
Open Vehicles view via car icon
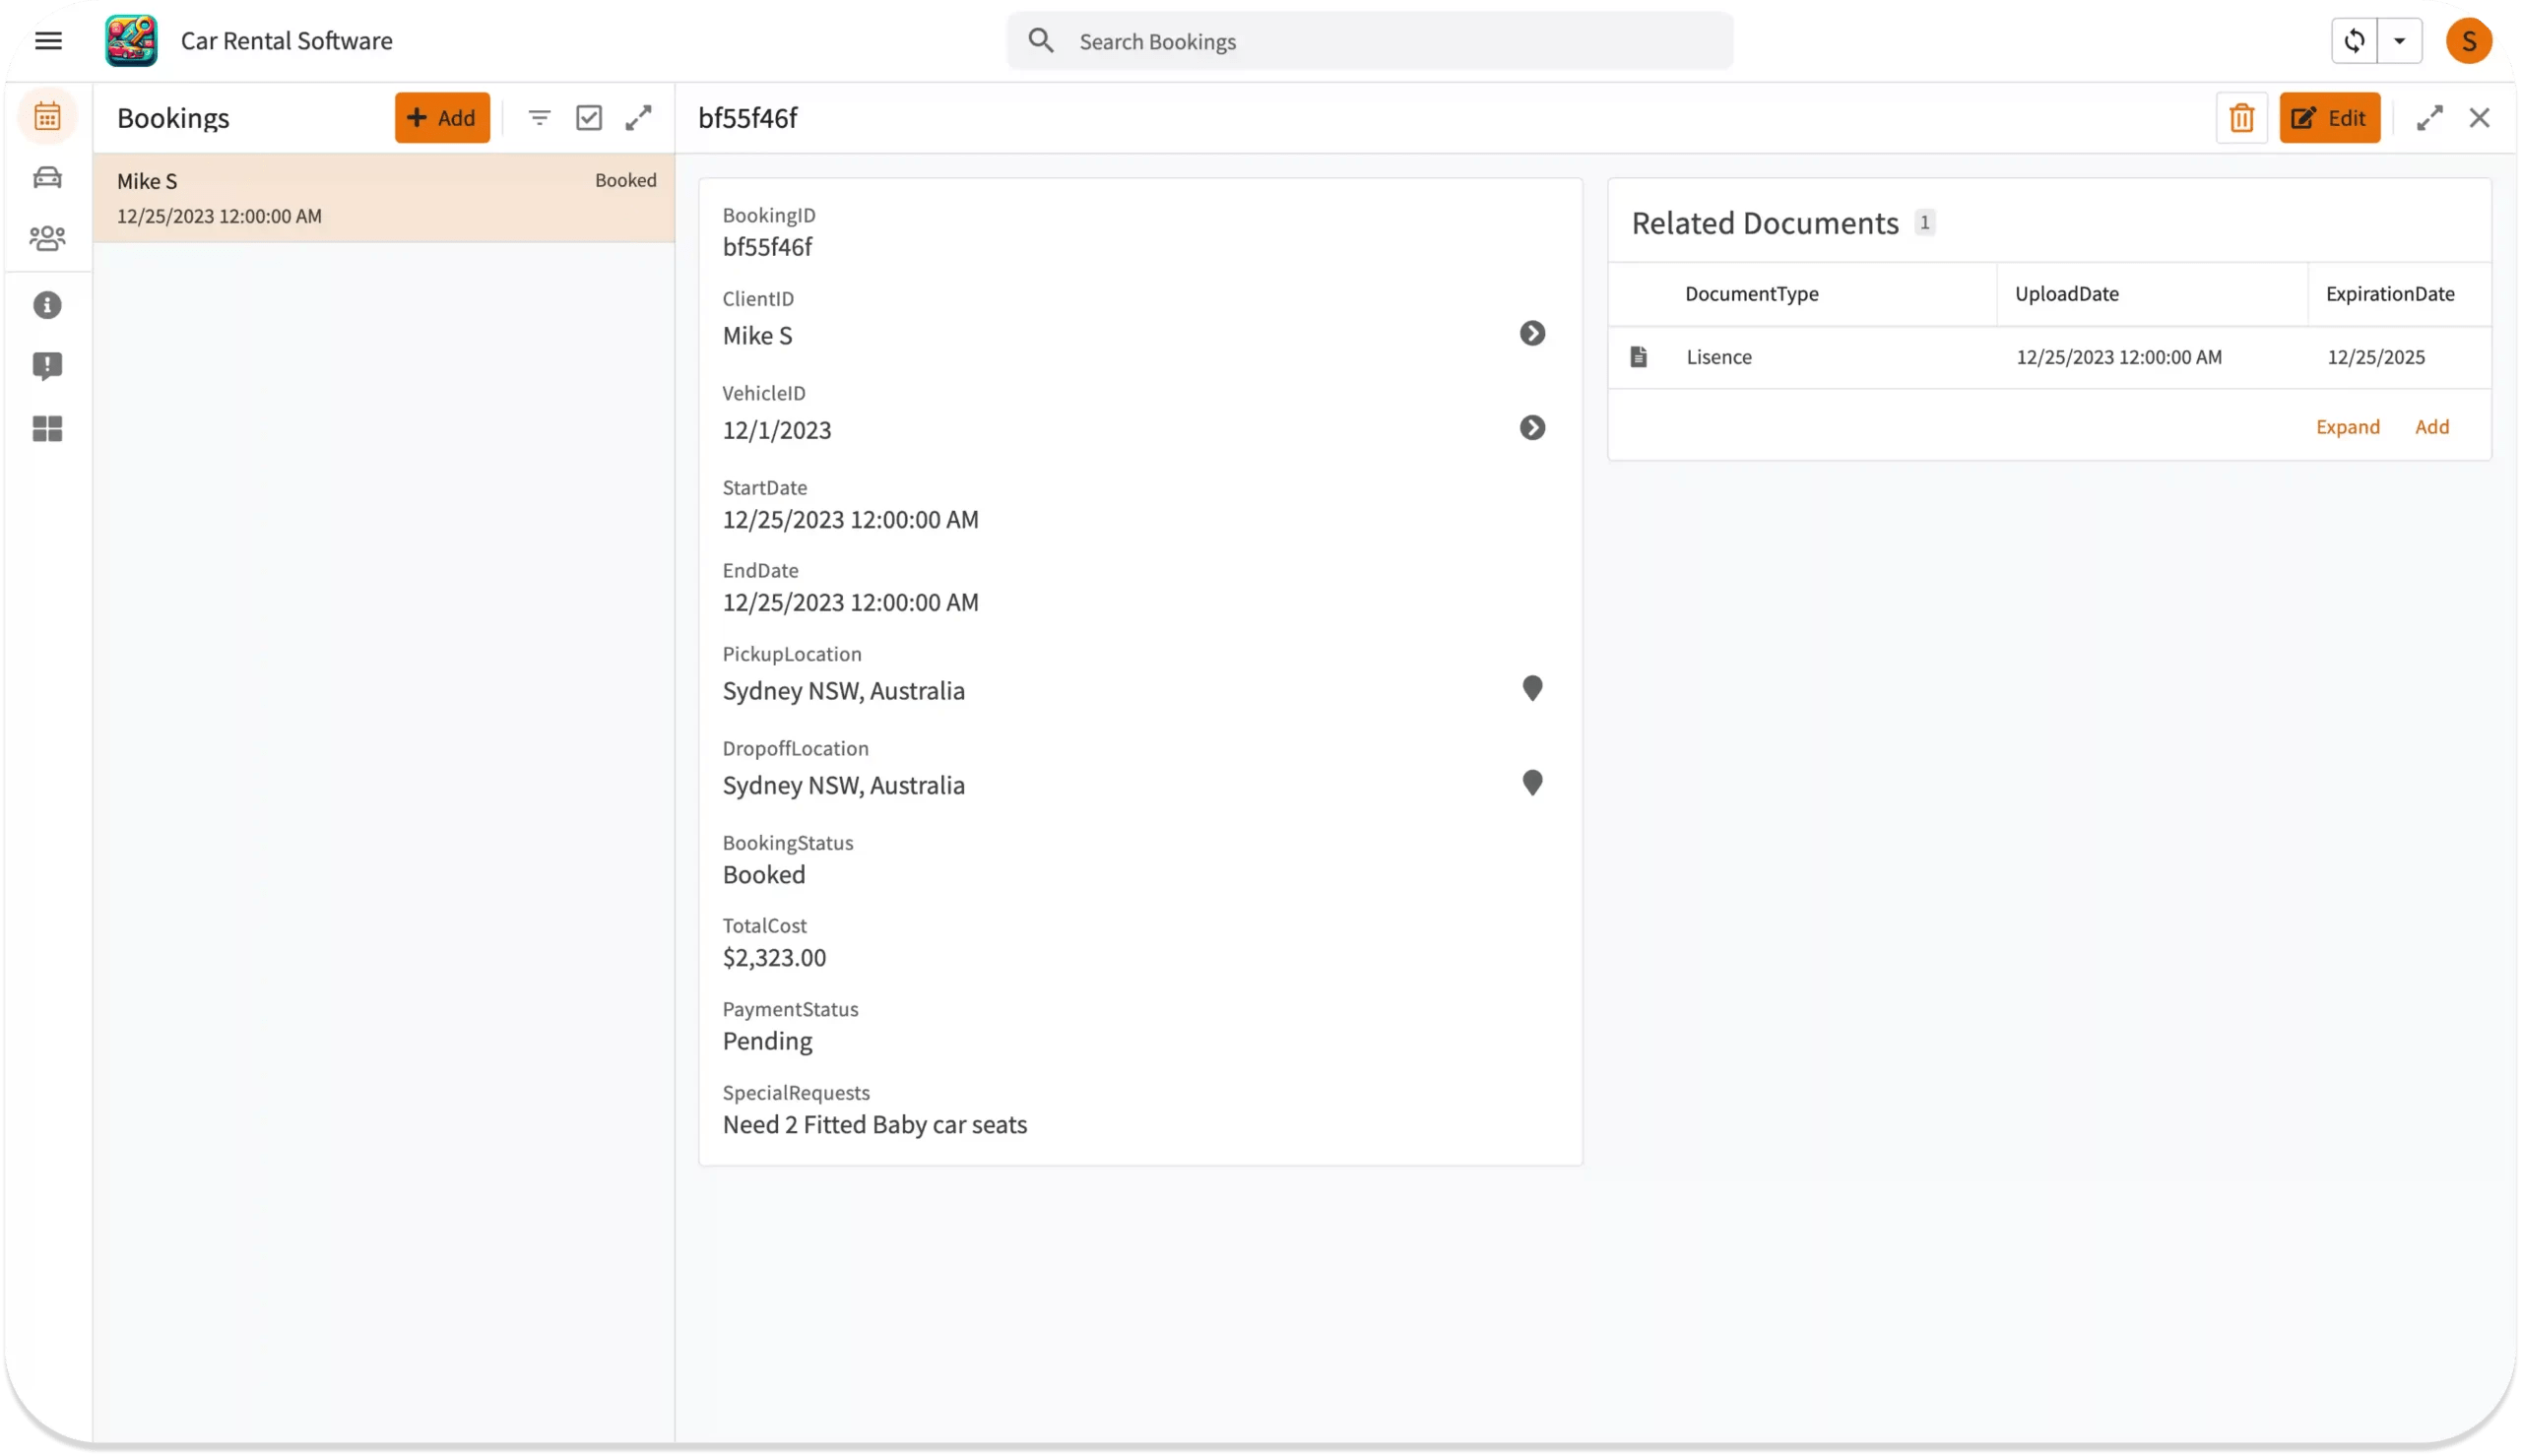point(47,178)
